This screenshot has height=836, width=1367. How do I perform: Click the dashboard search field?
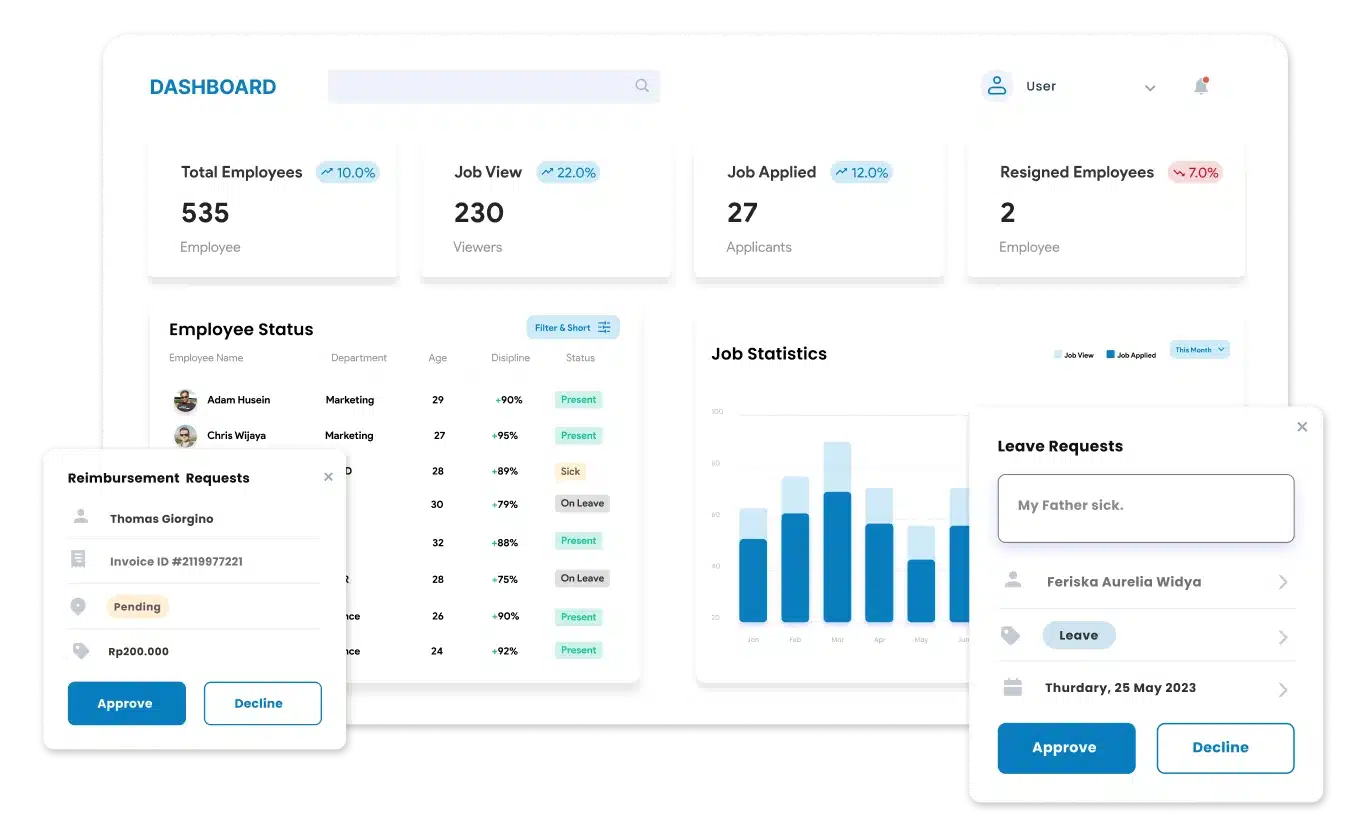click(480, 86)
